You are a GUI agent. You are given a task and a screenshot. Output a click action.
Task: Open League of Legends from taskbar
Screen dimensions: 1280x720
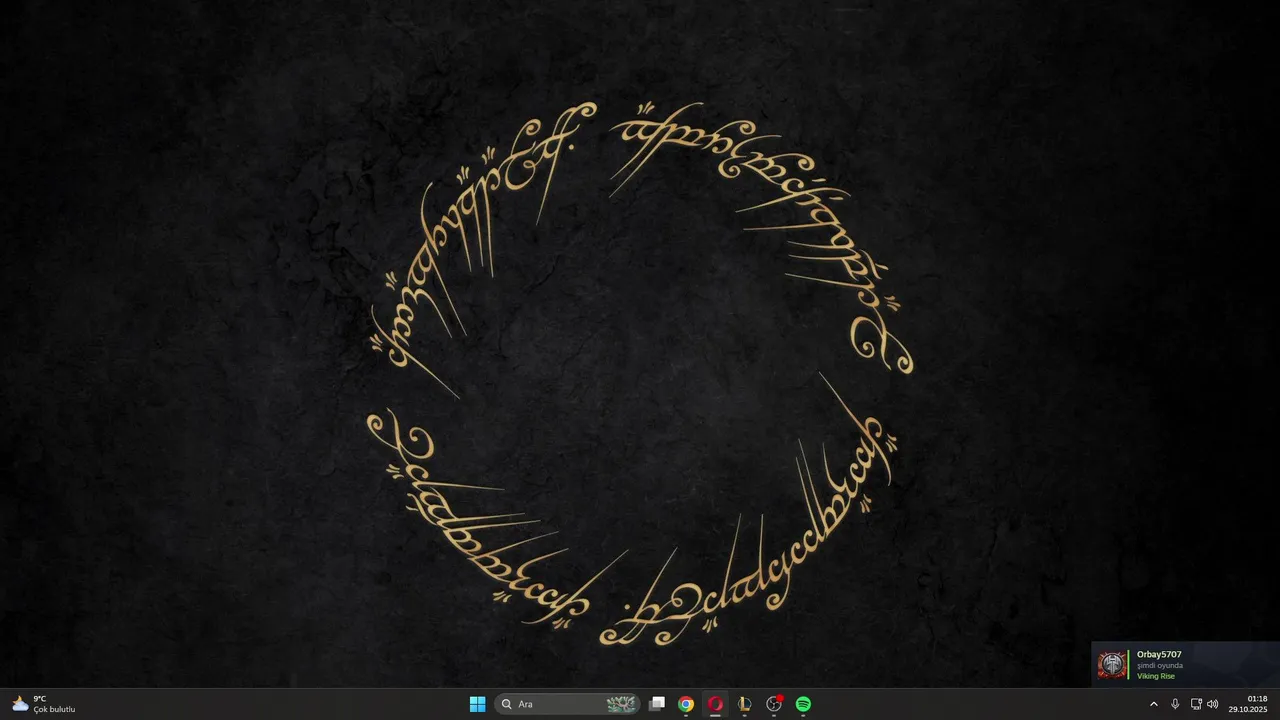click(744, 704)
